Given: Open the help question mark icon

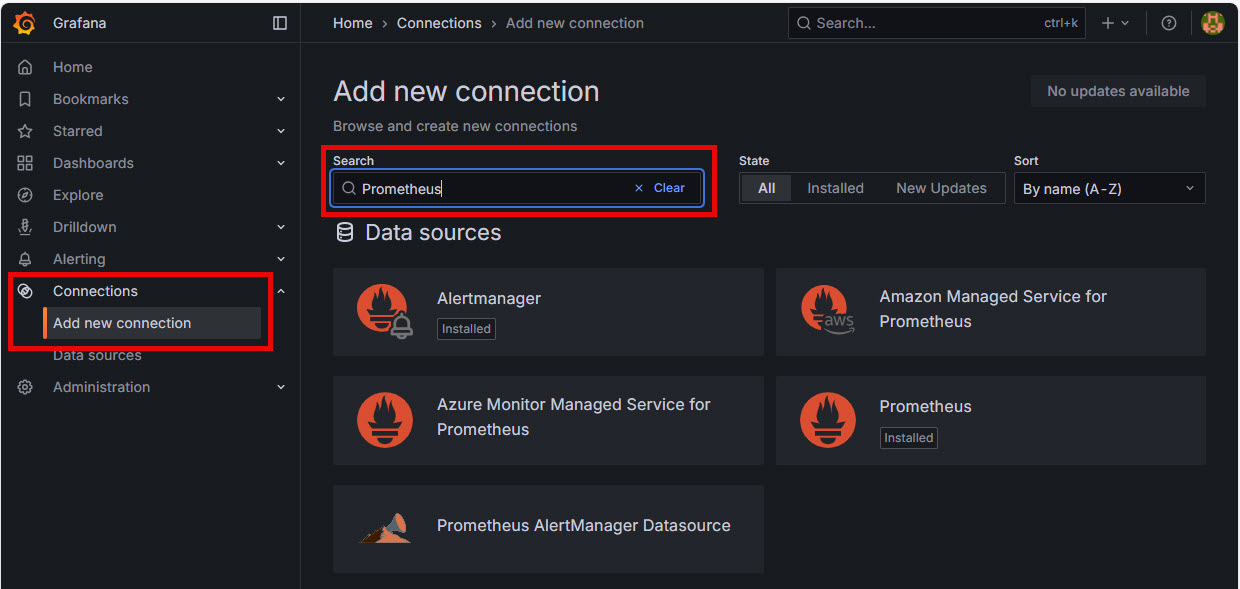Looking at the screenshot, I should pyautogui.click(x=1169, y=23).
